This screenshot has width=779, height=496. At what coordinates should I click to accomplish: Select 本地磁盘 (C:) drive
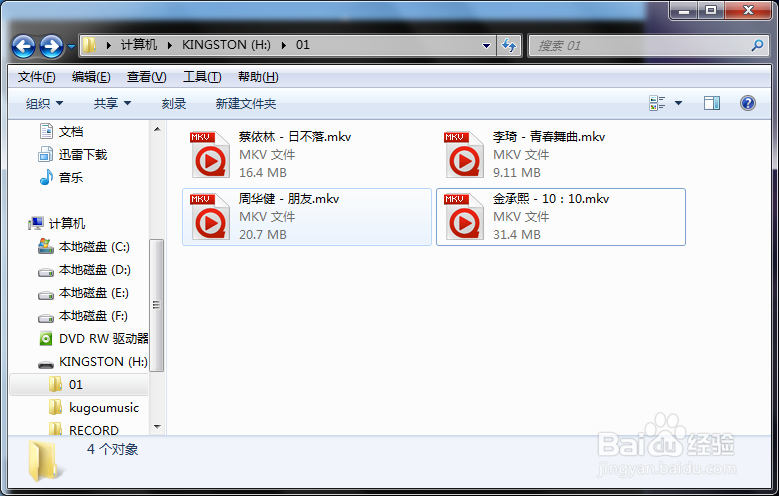94,247
